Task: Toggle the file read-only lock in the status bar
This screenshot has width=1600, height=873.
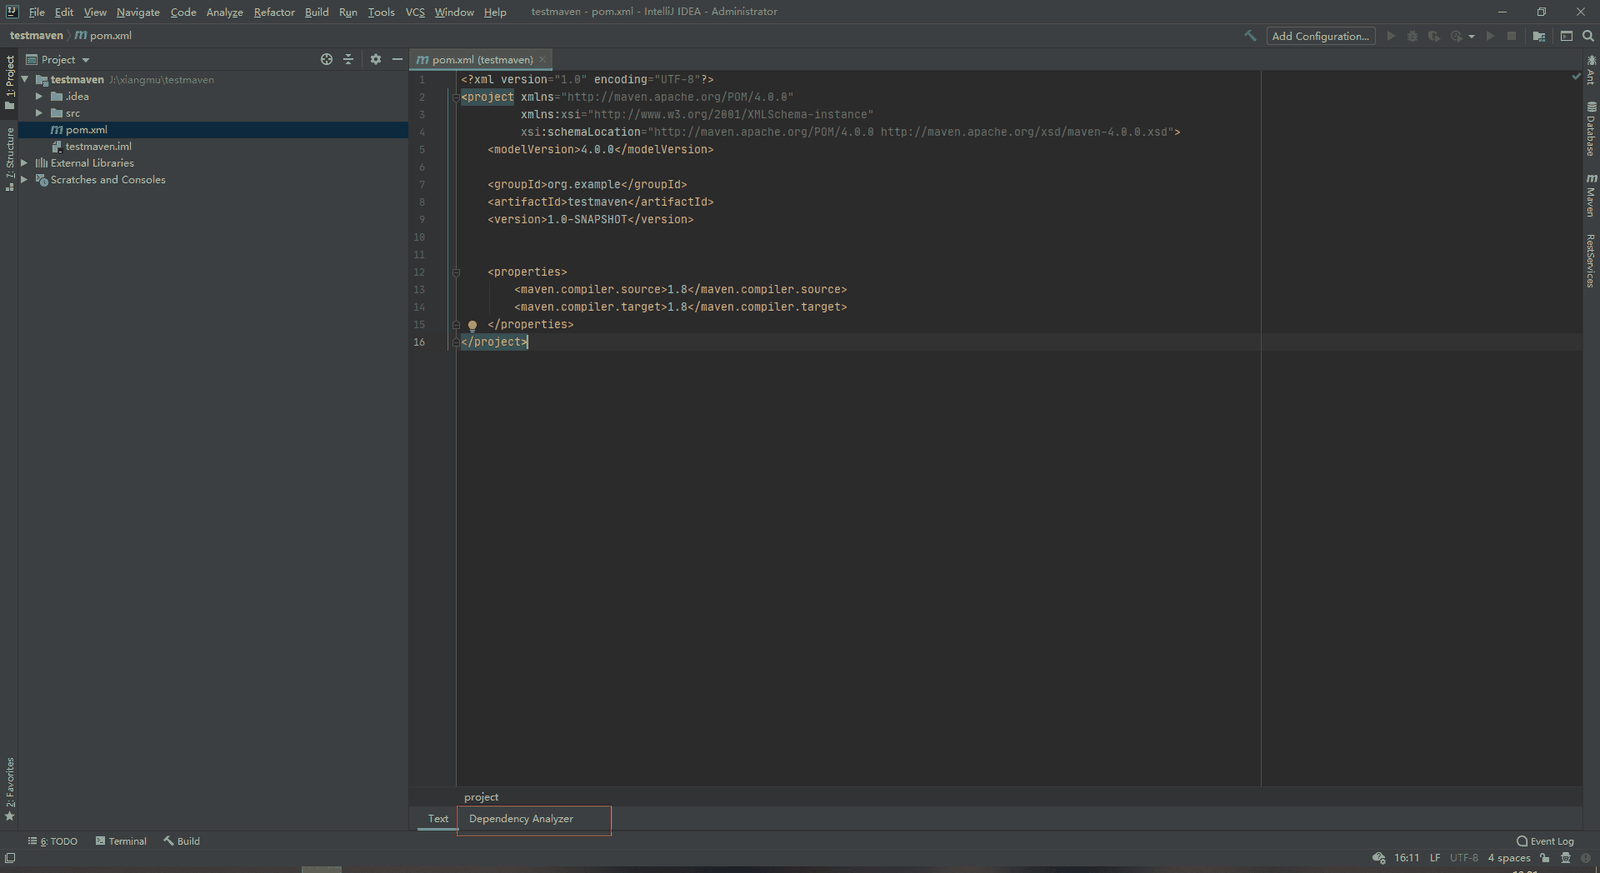Action: tap(1545, 858)
